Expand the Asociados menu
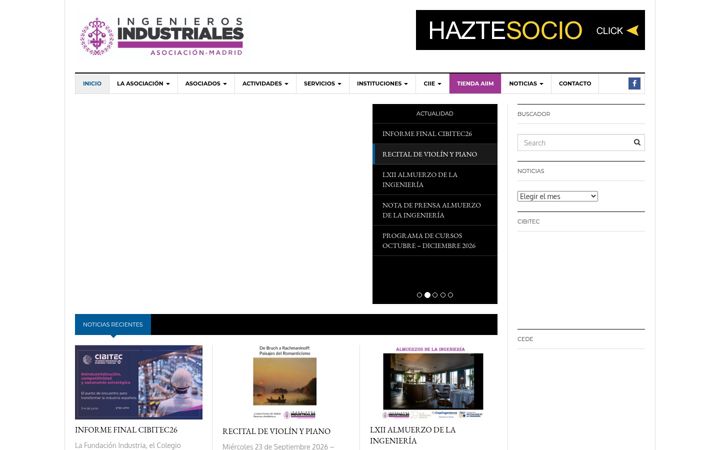720x450 pixels. [x=206, y=84]
